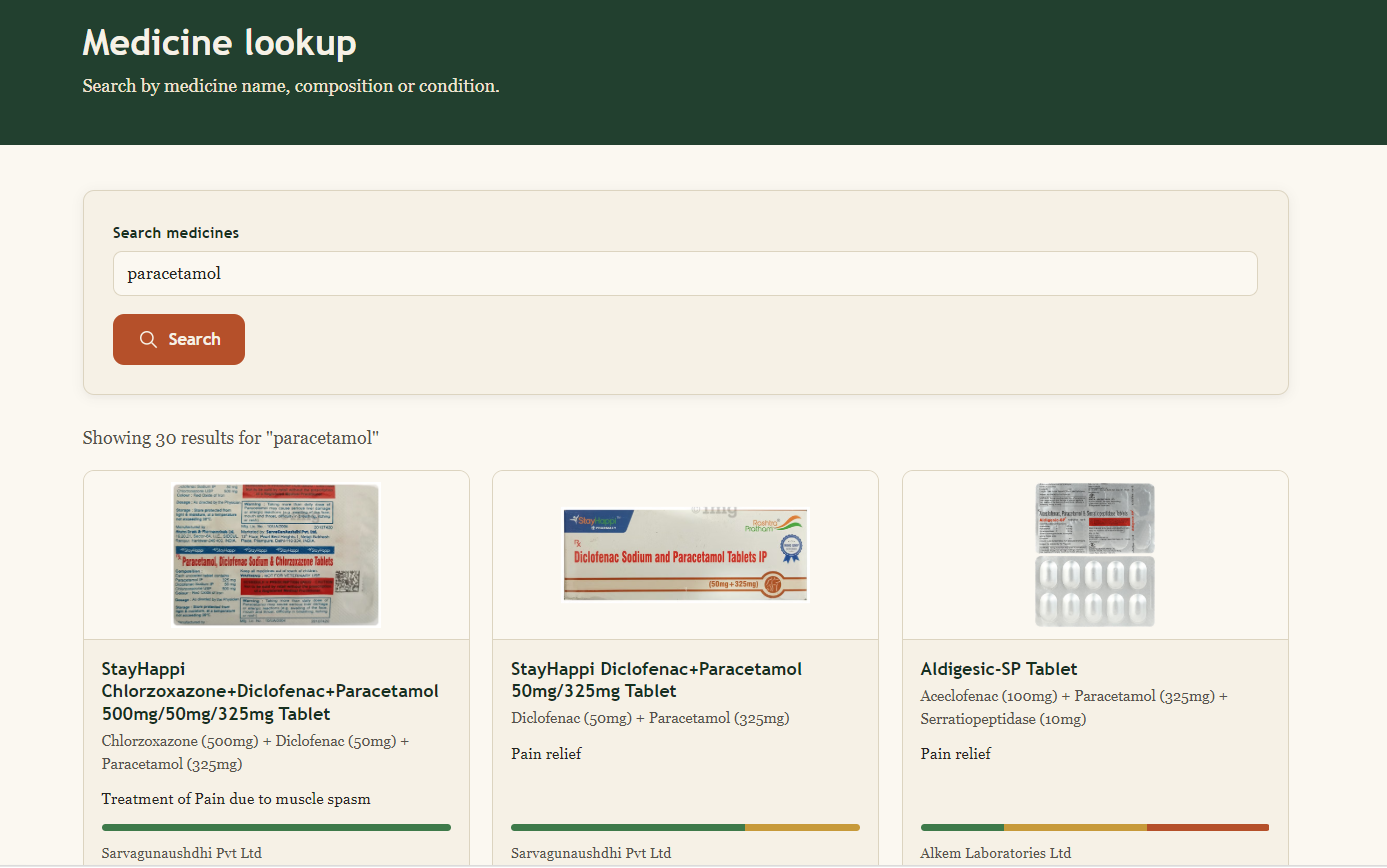Click 'Sarvagunaushdhi Pvt Ltd' under the Diclofenac+Paracetamol card
This screenshot has height=868, width=1387.
(591, 853)
